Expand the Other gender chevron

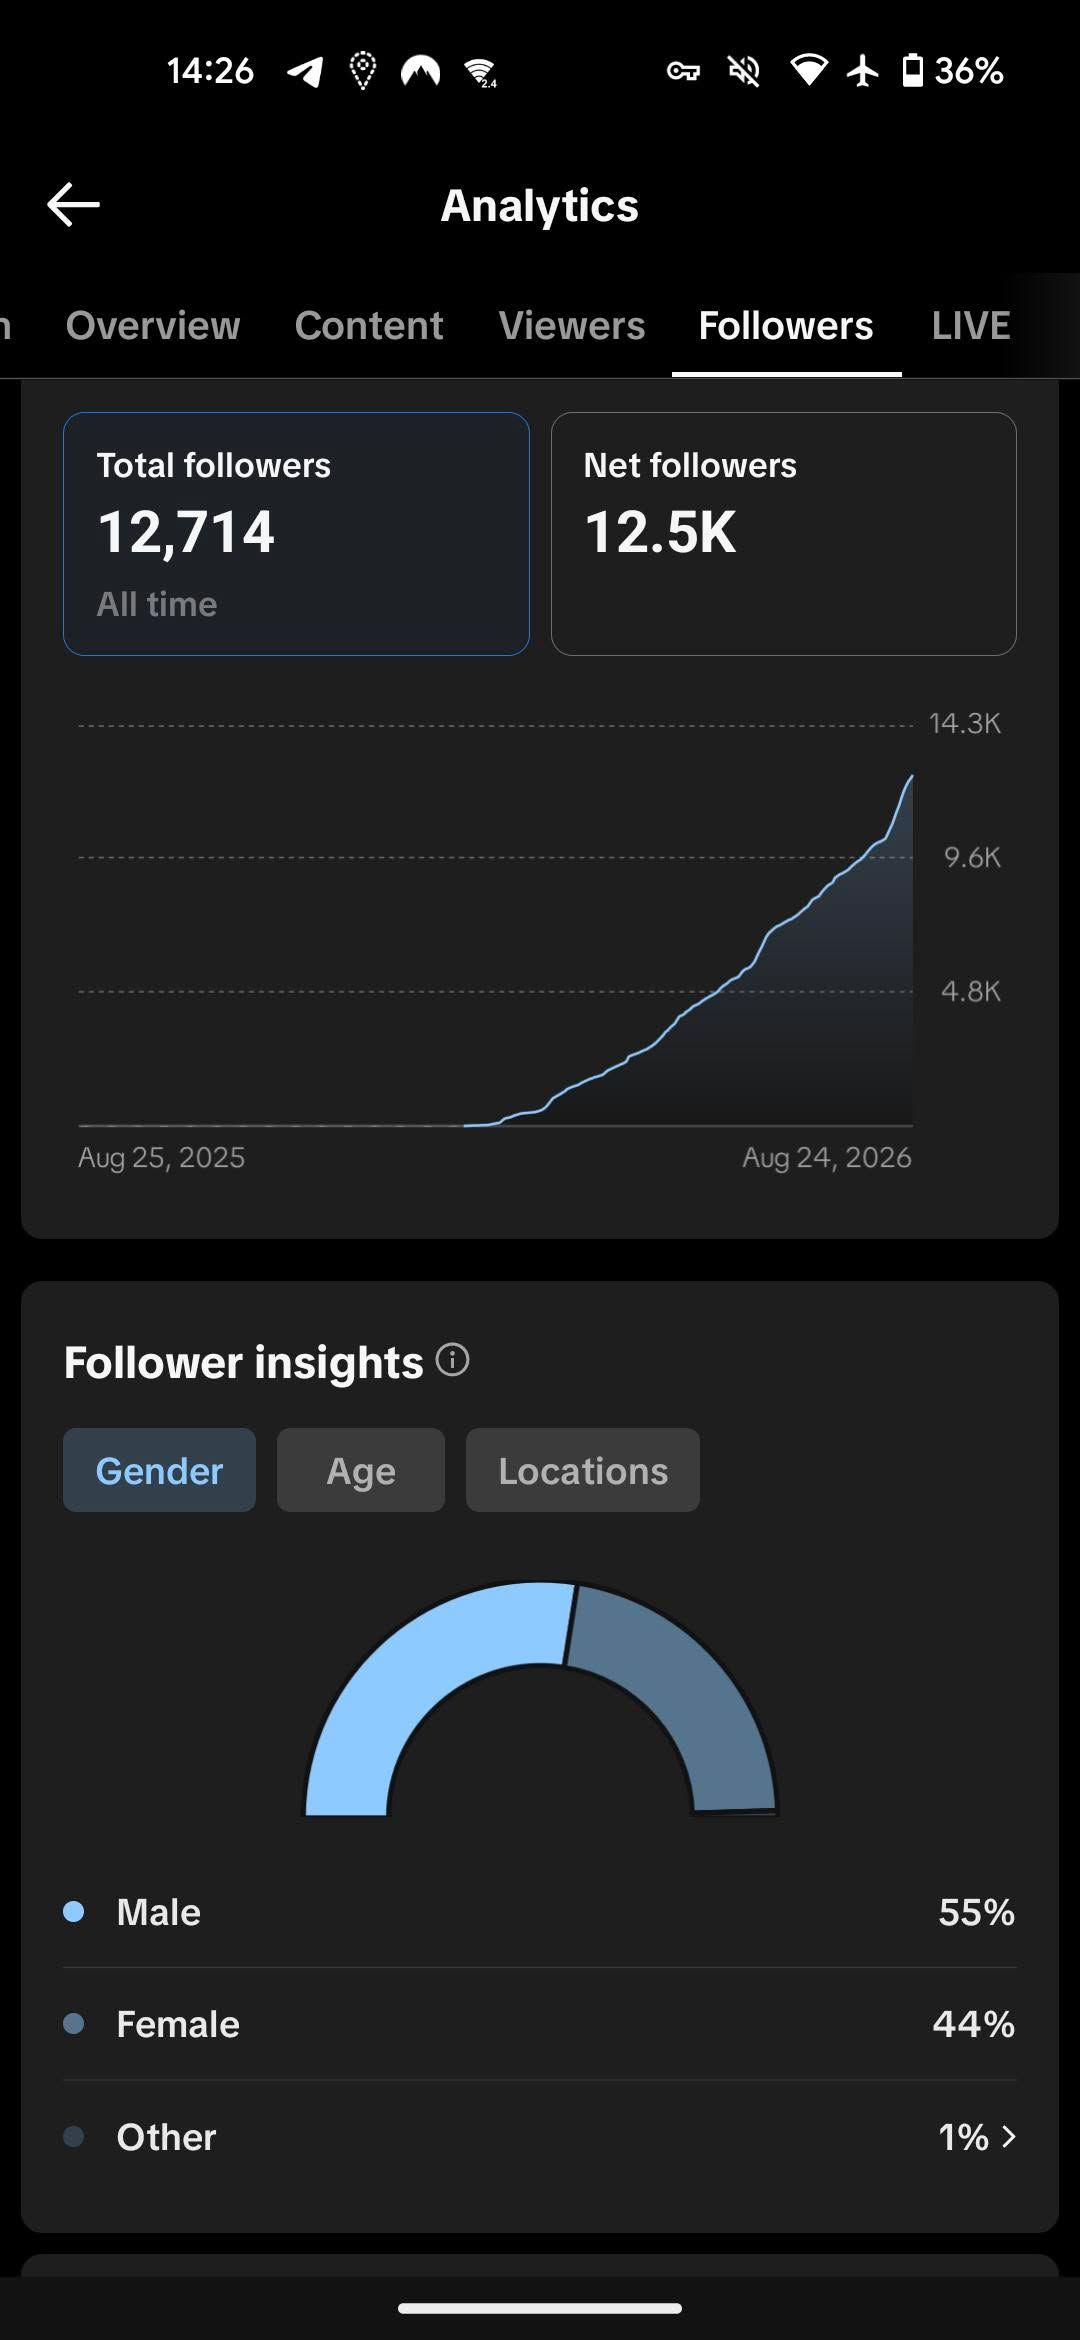(x=1009, y=2137)
